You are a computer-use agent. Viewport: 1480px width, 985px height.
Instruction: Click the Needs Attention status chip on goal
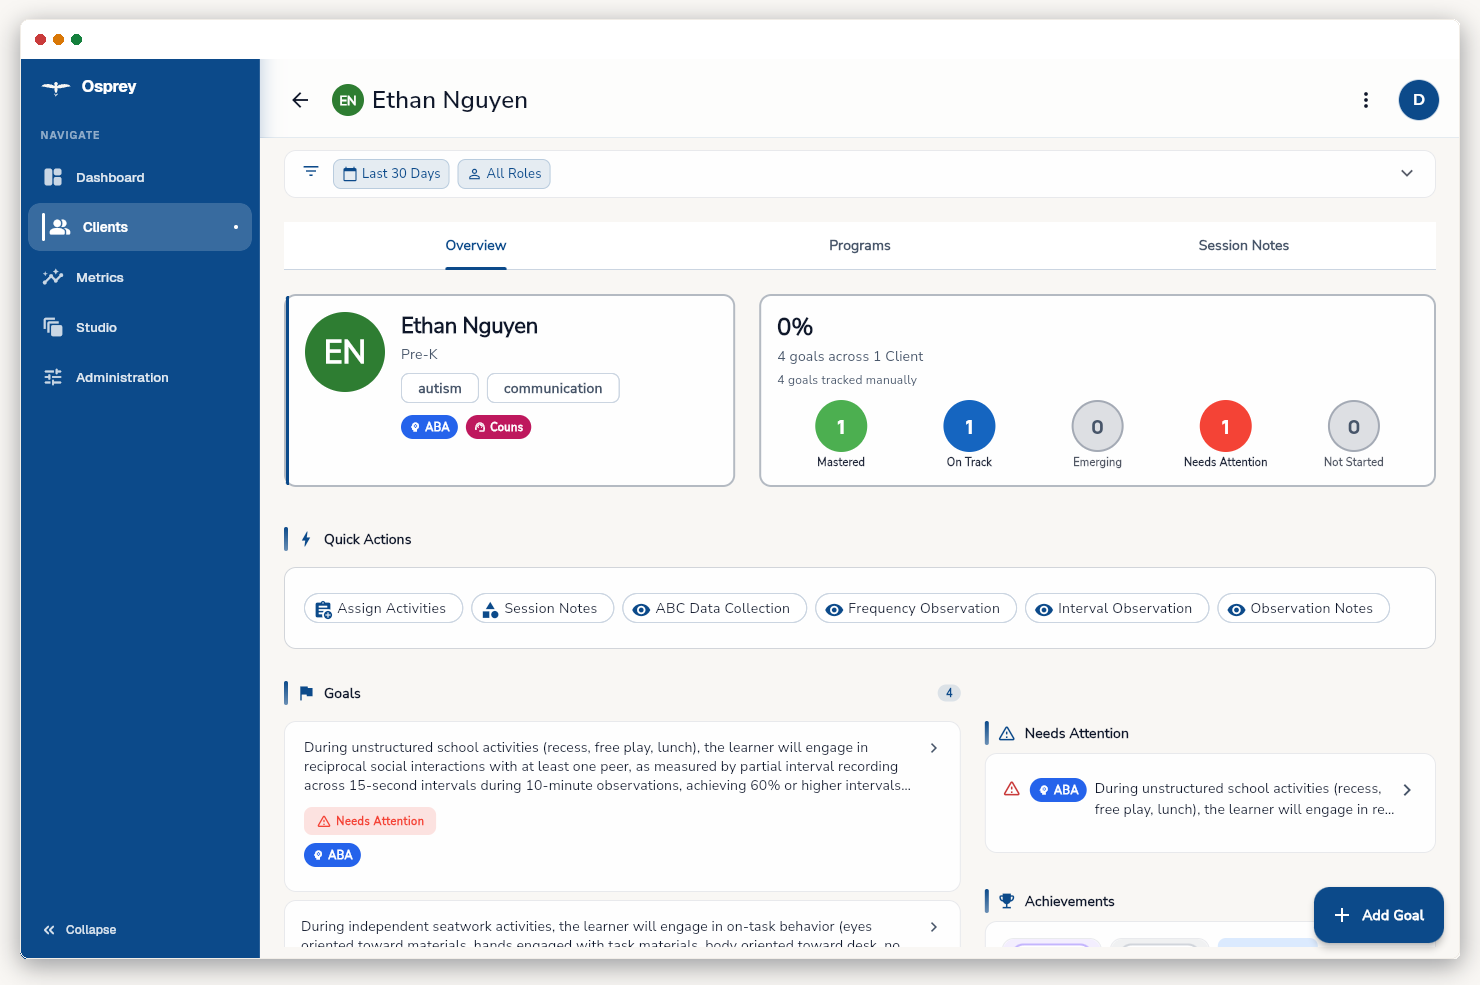point(370,821)
